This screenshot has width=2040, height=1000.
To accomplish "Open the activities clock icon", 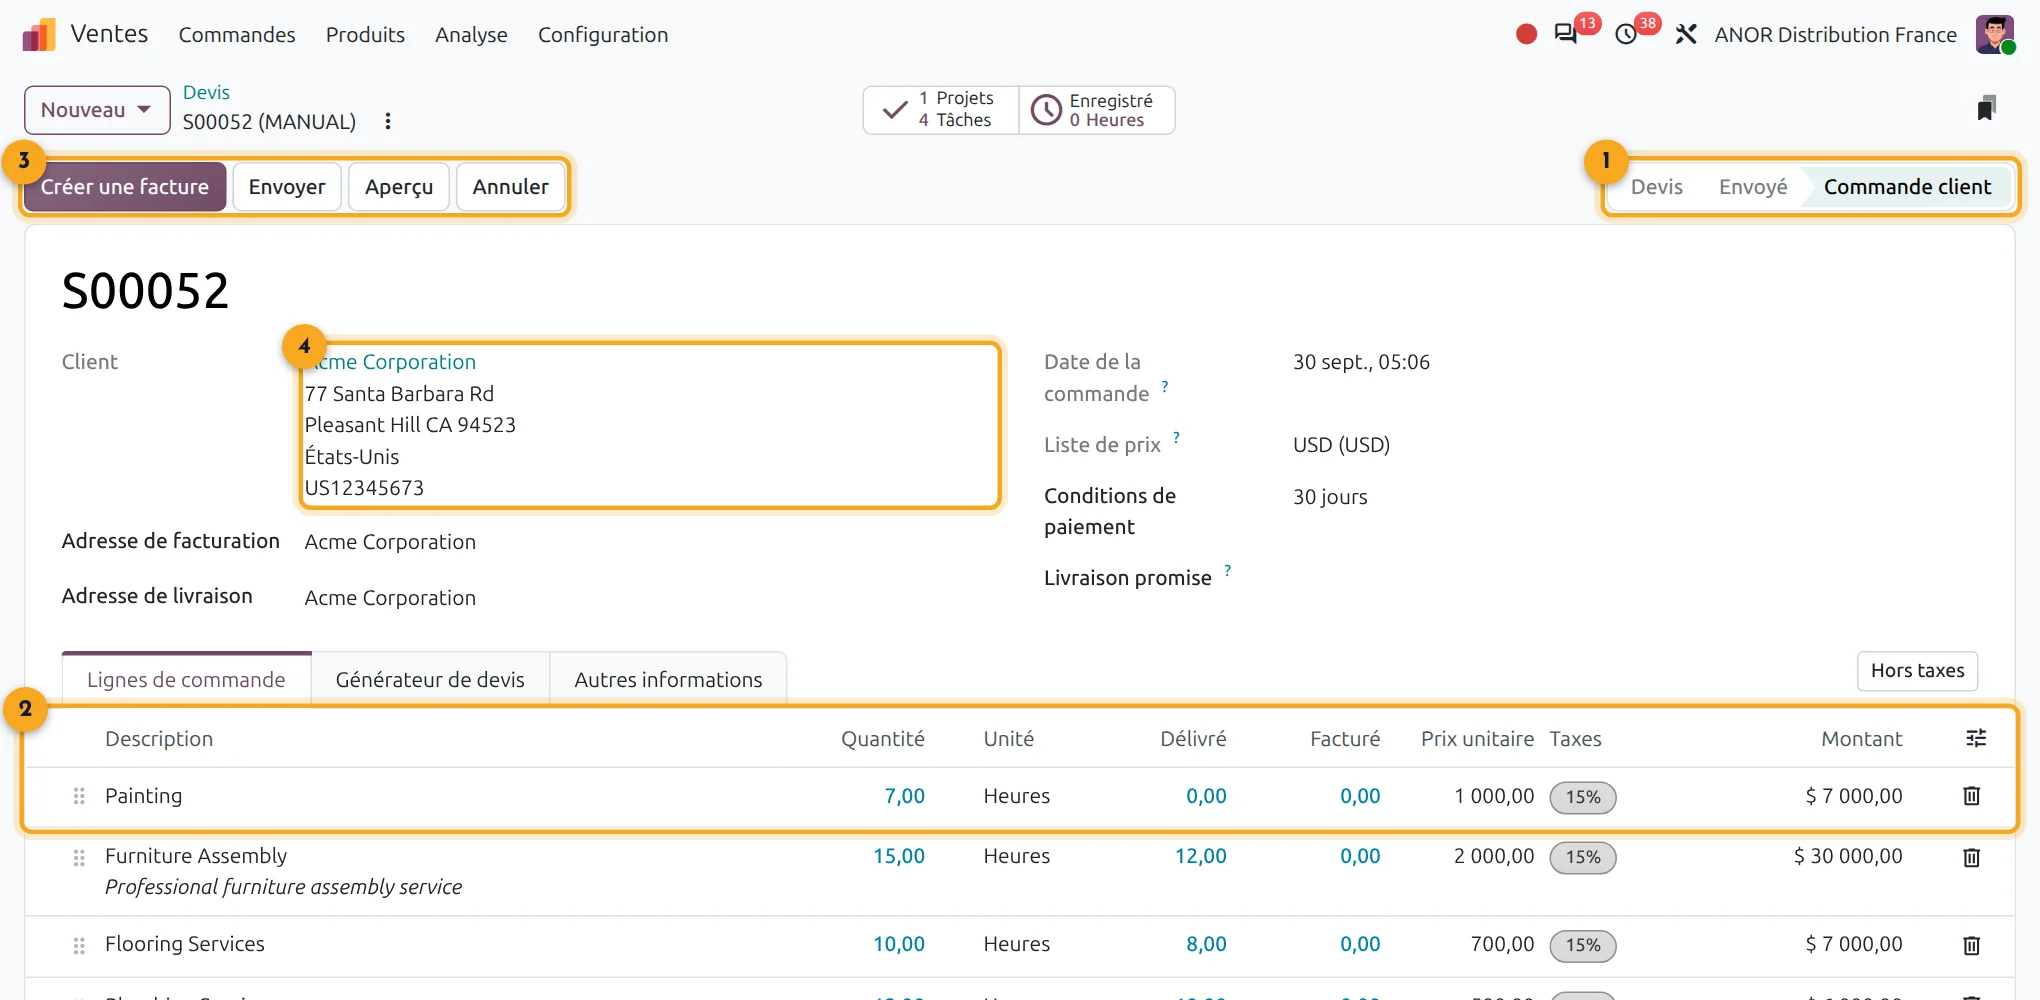I will click(x=1626, y=35).
